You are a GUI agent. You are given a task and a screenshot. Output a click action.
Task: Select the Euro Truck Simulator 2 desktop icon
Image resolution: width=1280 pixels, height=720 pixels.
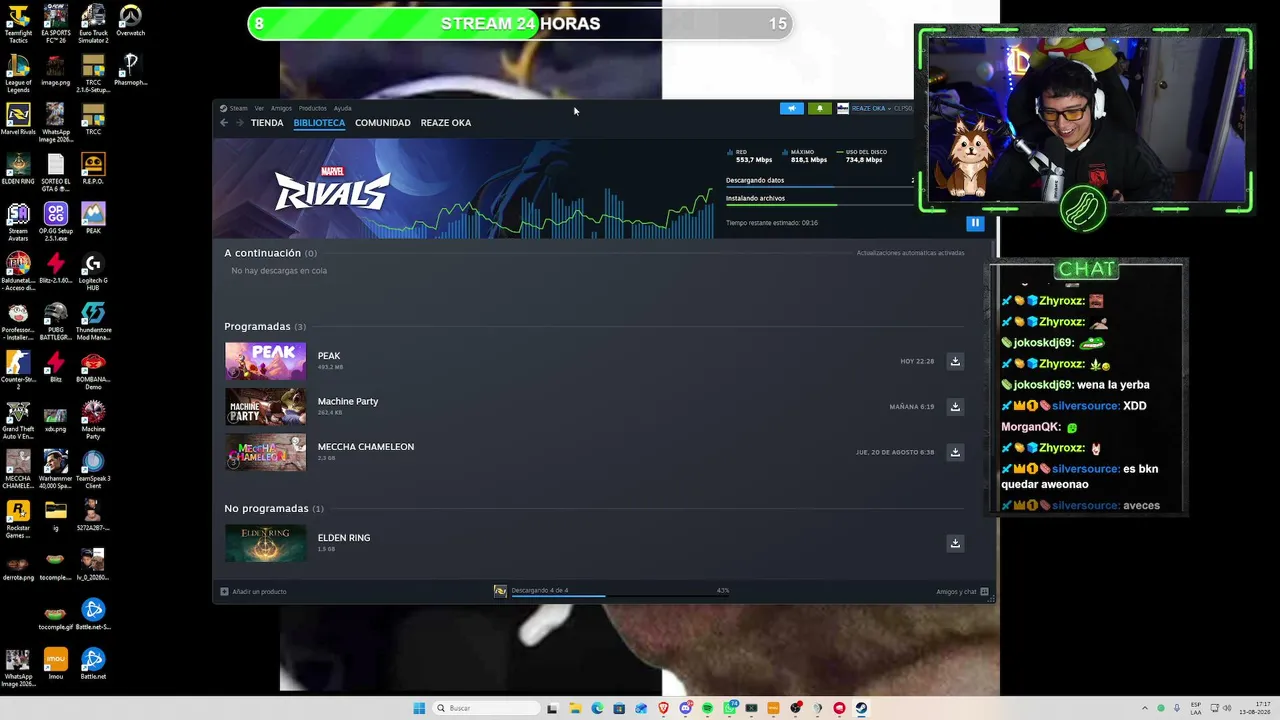pos(93,23)
